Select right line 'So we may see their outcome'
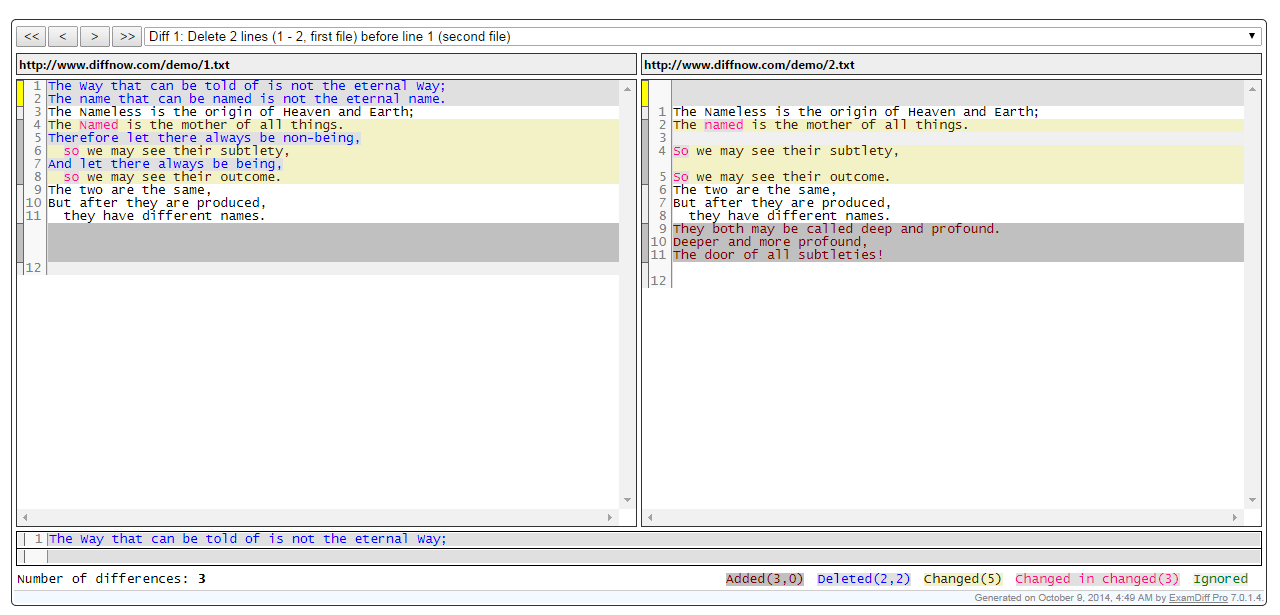Screen dimensions: 1280x615 tap(782, 177)
